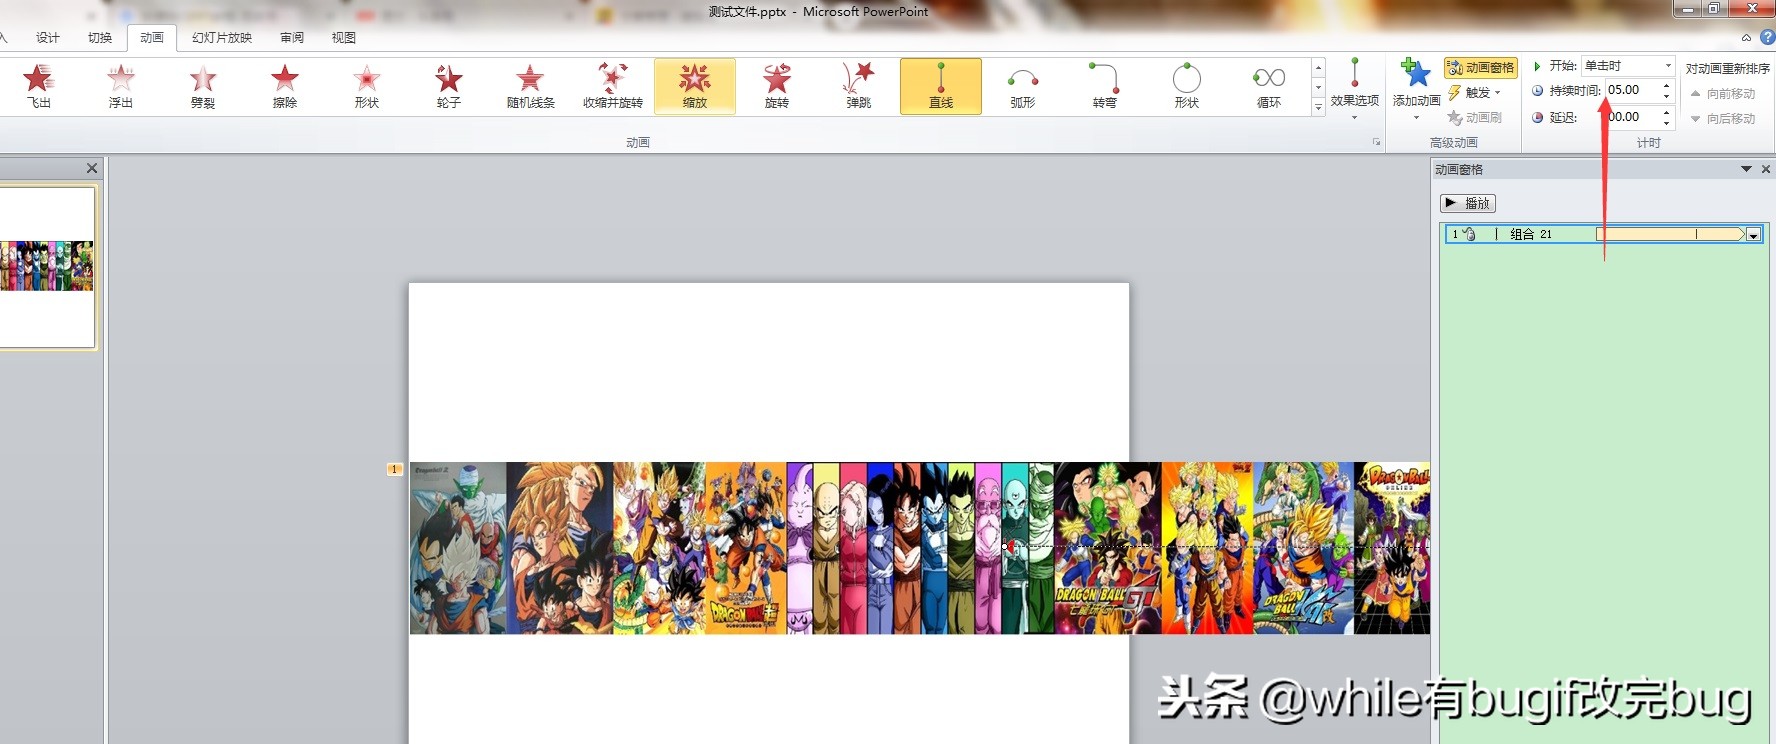Open PowerPoint Help question mark
The height and width of the screenshot is (744, 1776).
pyautogui.click(x=1767, y=37)
